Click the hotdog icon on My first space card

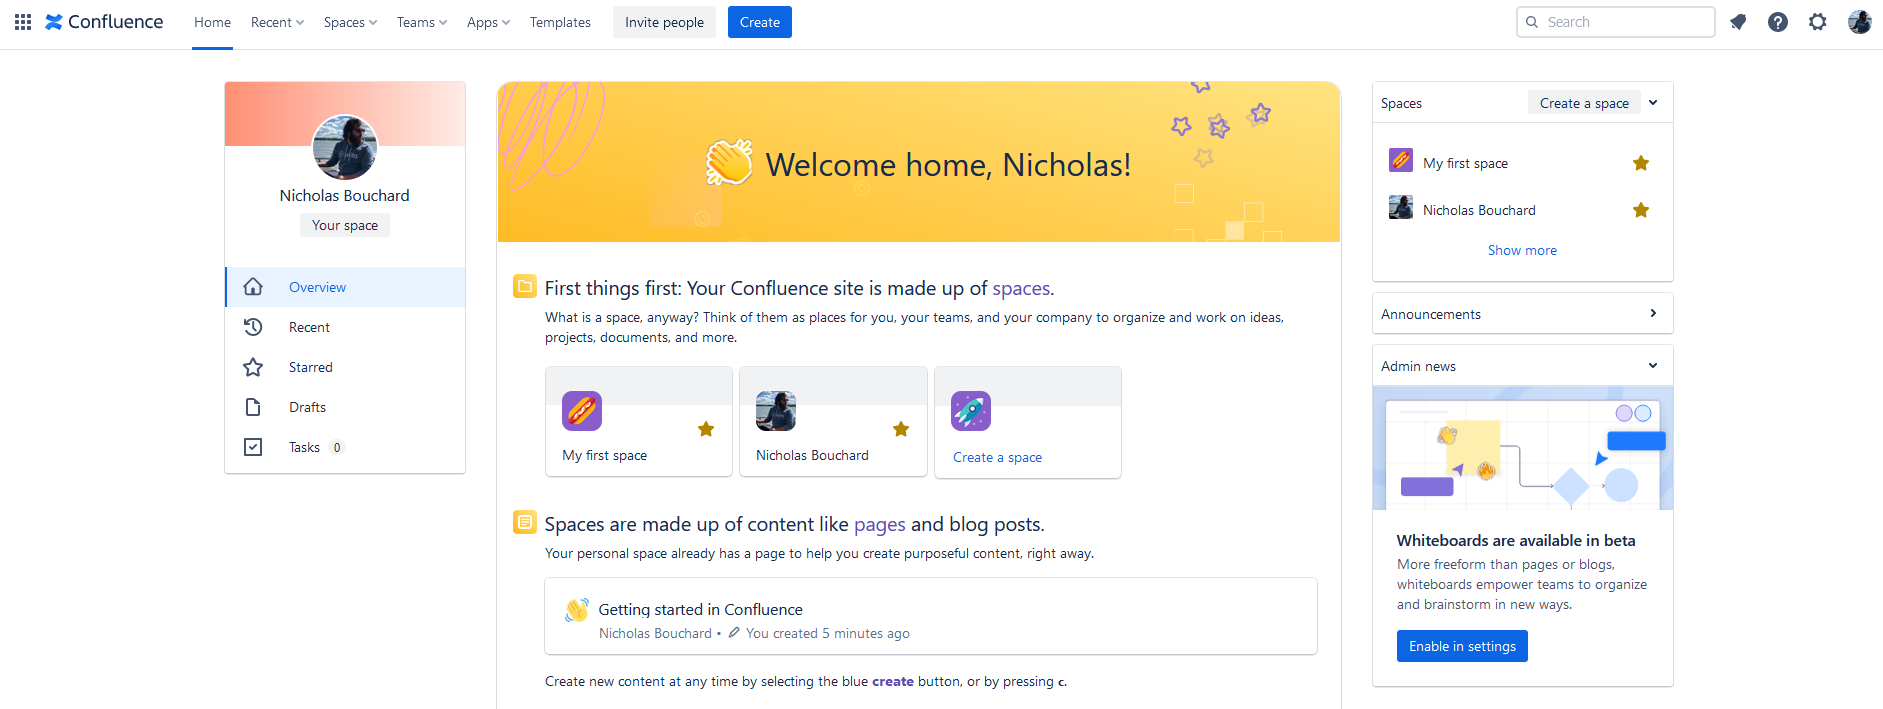click(x=582, y=411)
